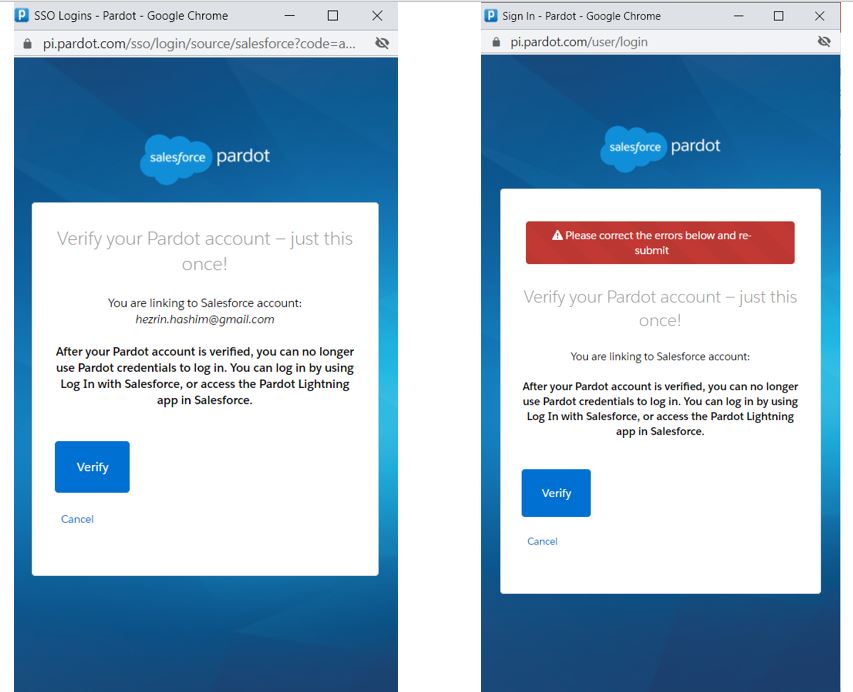
Task: Click 'You are linking to Salesforce account:' in Sign In window
Action: 660,356
